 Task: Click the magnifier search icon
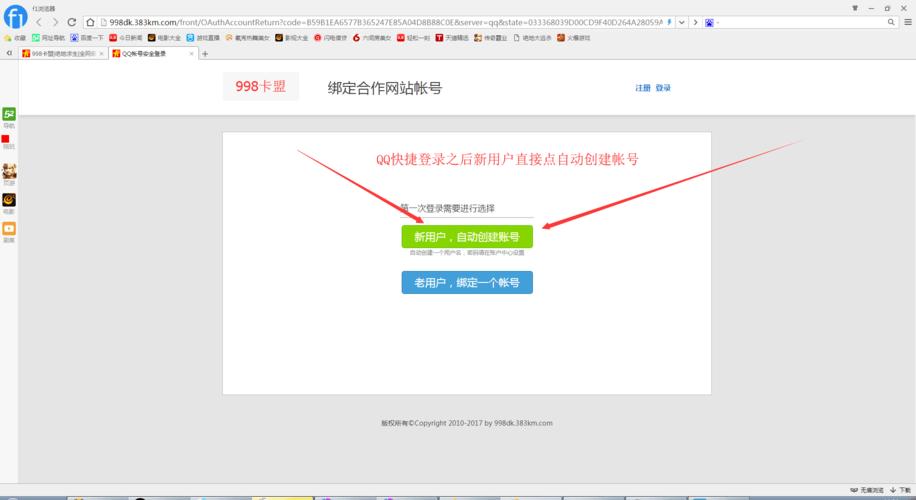(891, 22)
